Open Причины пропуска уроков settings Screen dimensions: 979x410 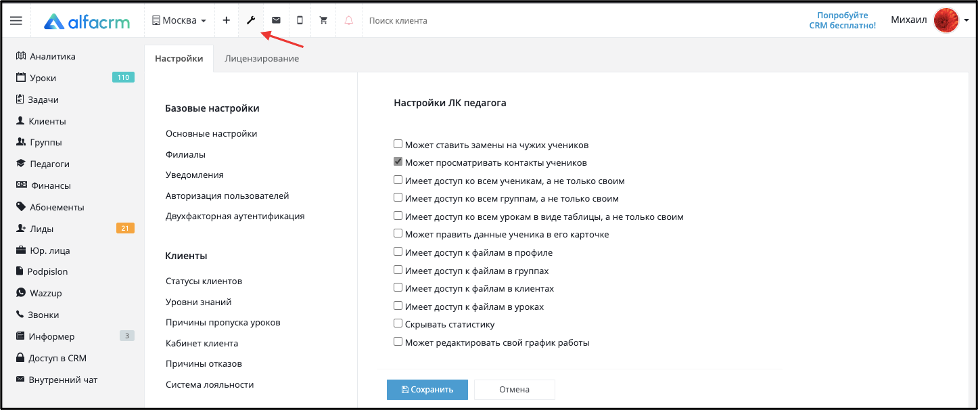[223, 323]
